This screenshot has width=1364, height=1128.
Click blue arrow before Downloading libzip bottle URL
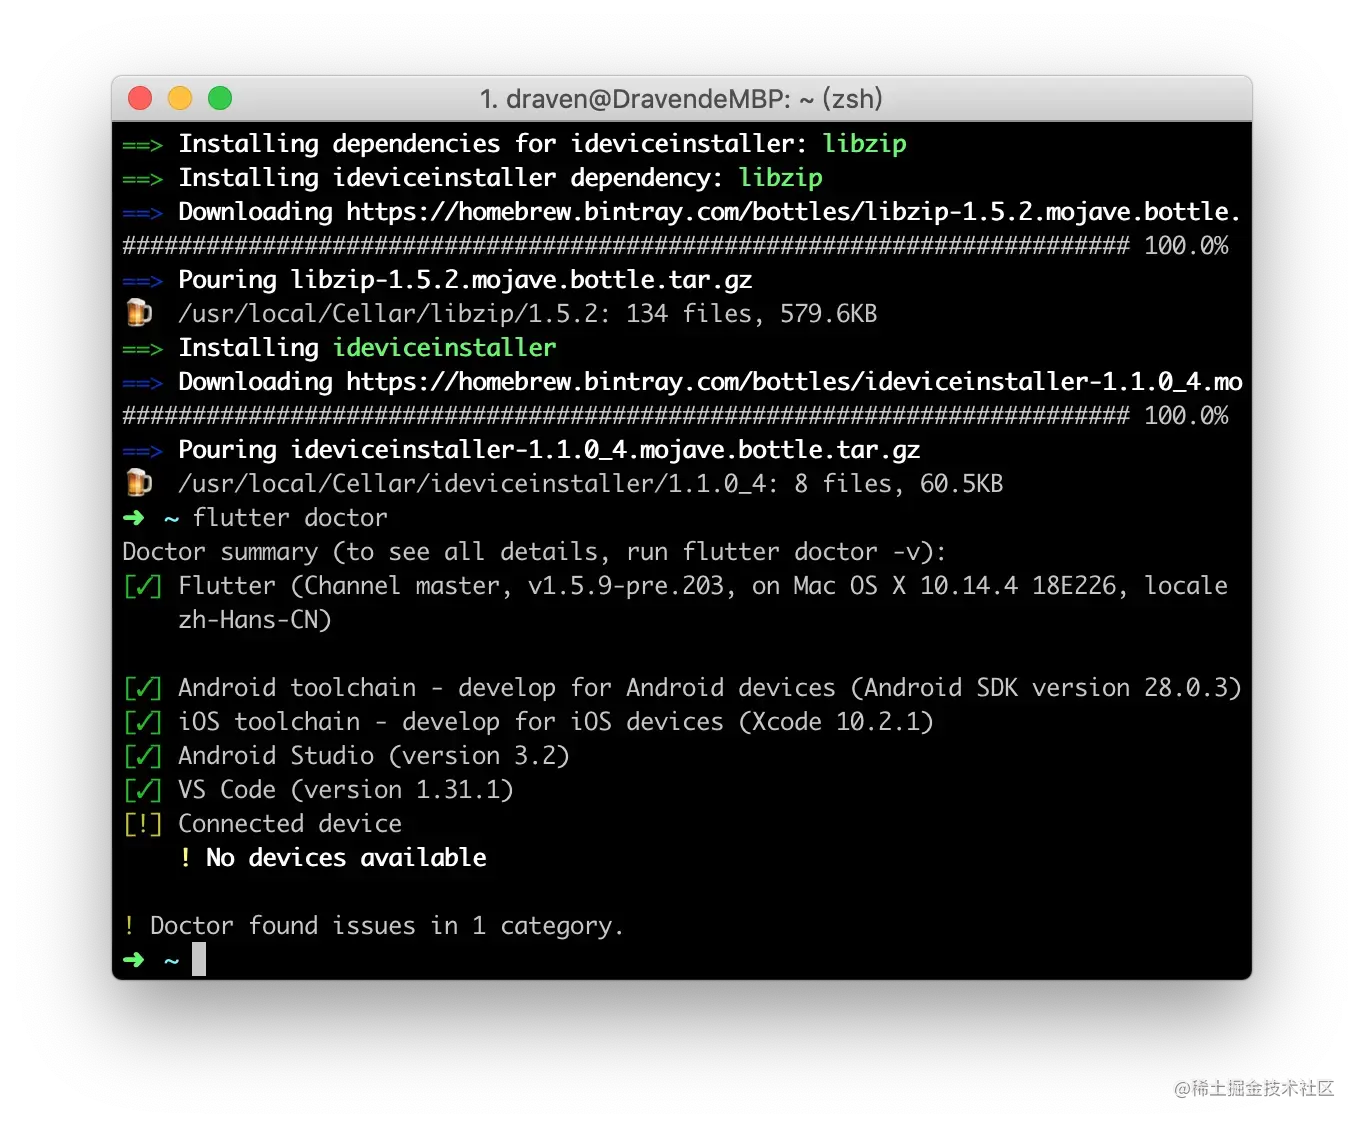pyautogui.click(x=142, y=213)
